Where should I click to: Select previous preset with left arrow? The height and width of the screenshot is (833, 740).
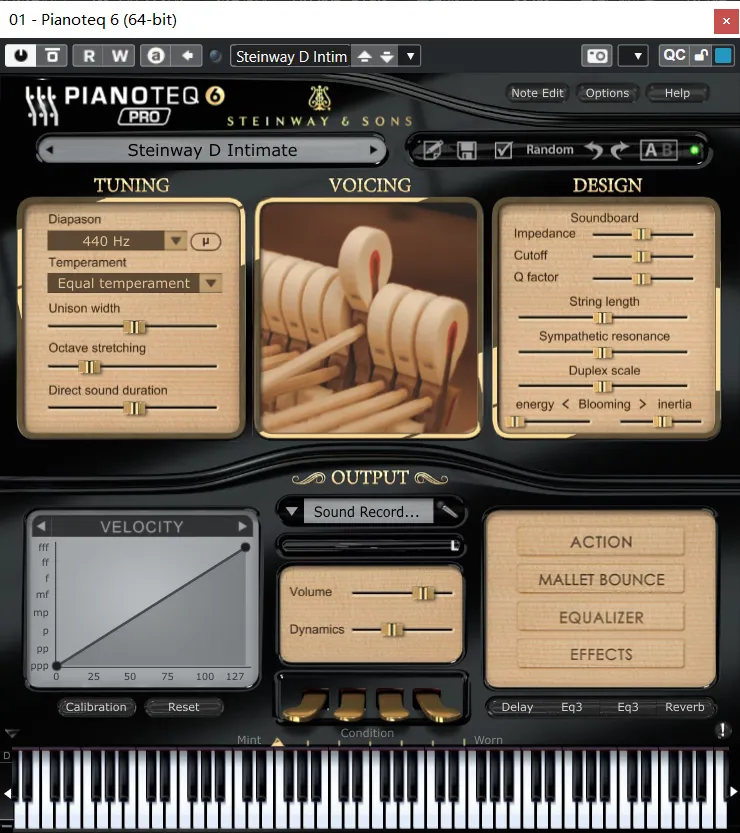[50, 150]
